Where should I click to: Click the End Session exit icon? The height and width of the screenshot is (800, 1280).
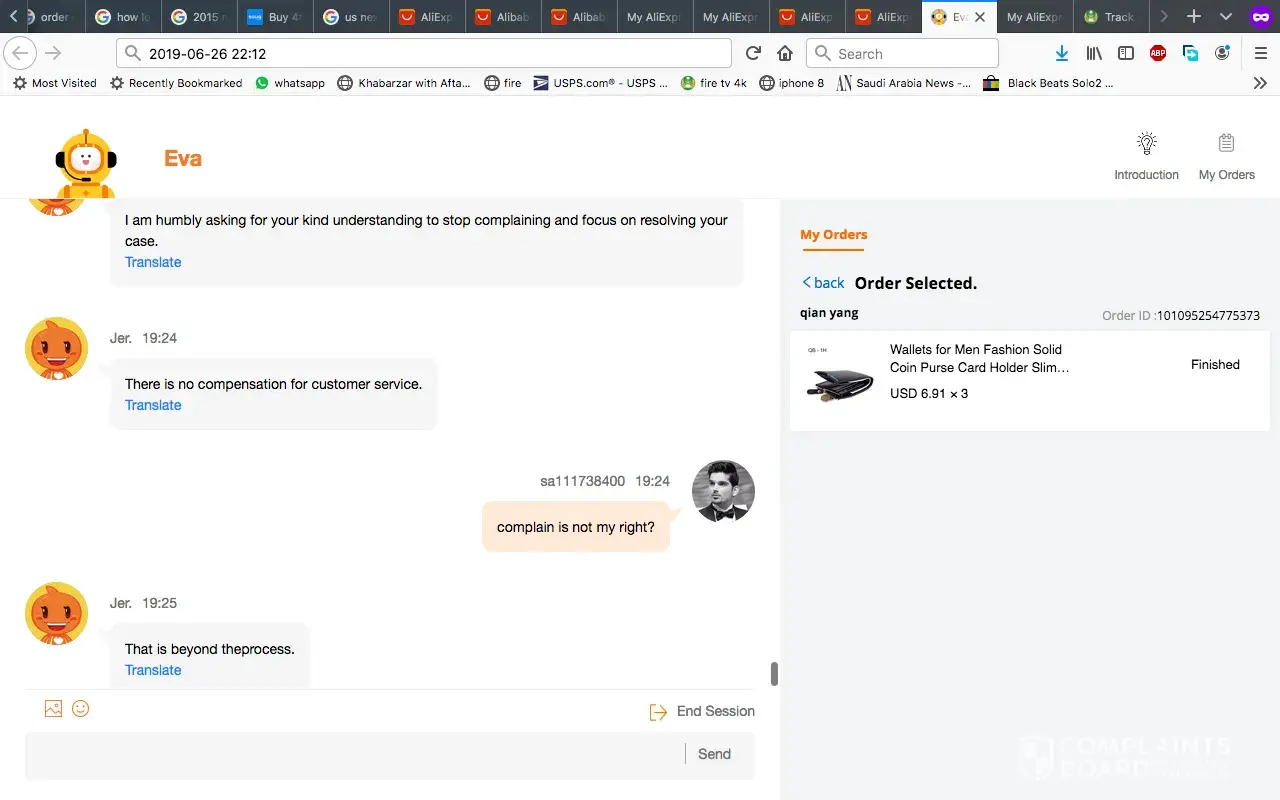[658, 712]
